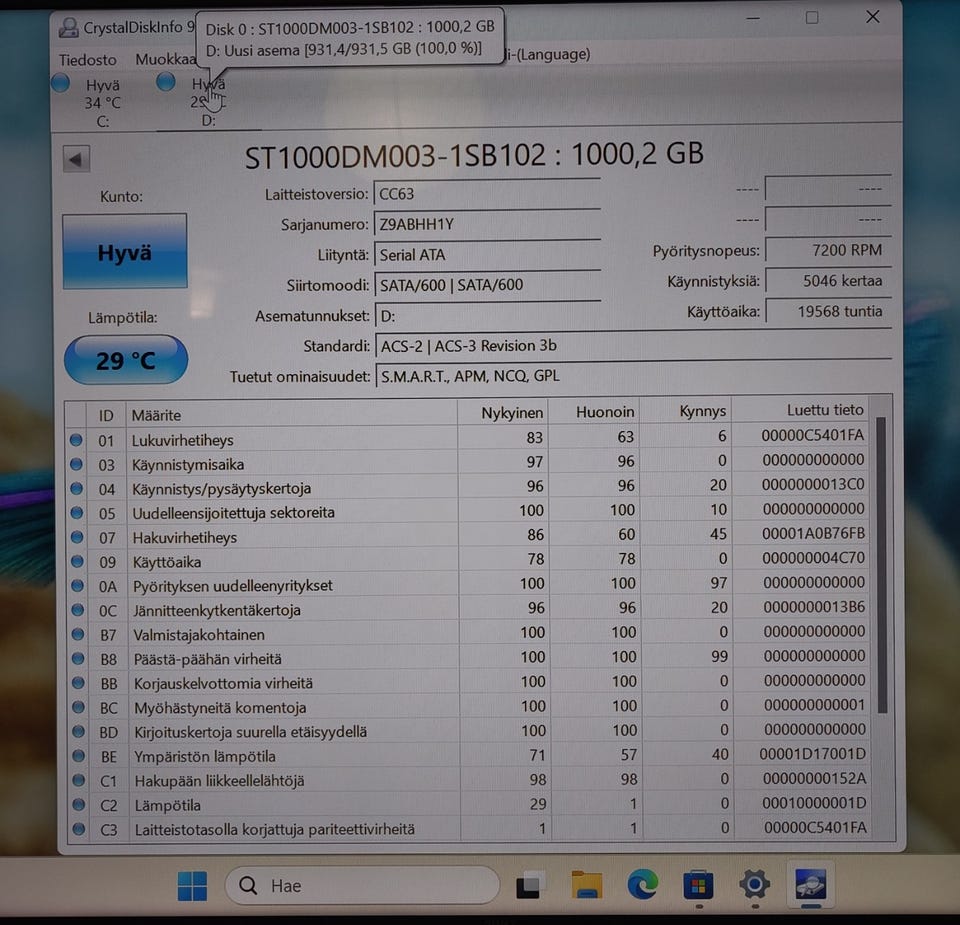Viewport: 960px width, 925px height.
Task: Click the SMART table vertical scrollbar
Action: pos(882,564)
